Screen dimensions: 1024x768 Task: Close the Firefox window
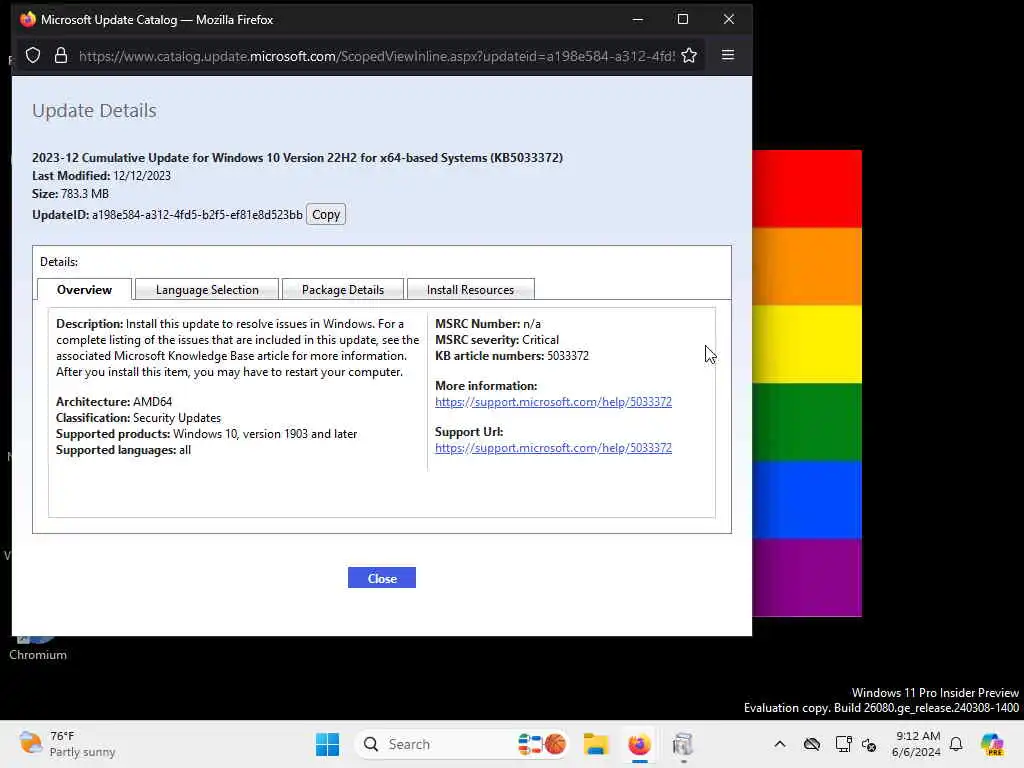tap(729, 20)
